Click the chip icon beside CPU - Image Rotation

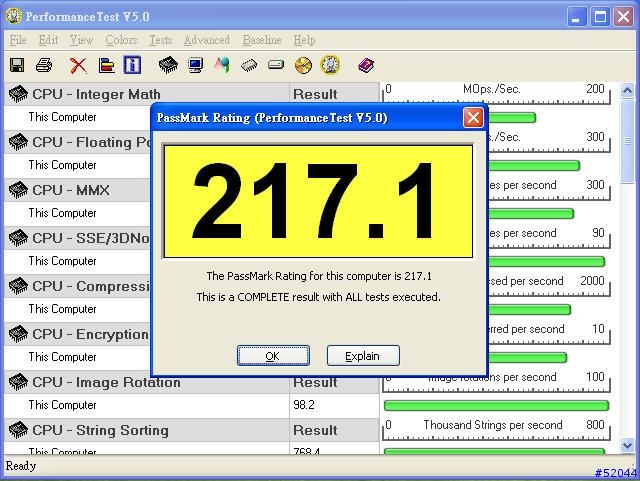click(x=18, y=382)
